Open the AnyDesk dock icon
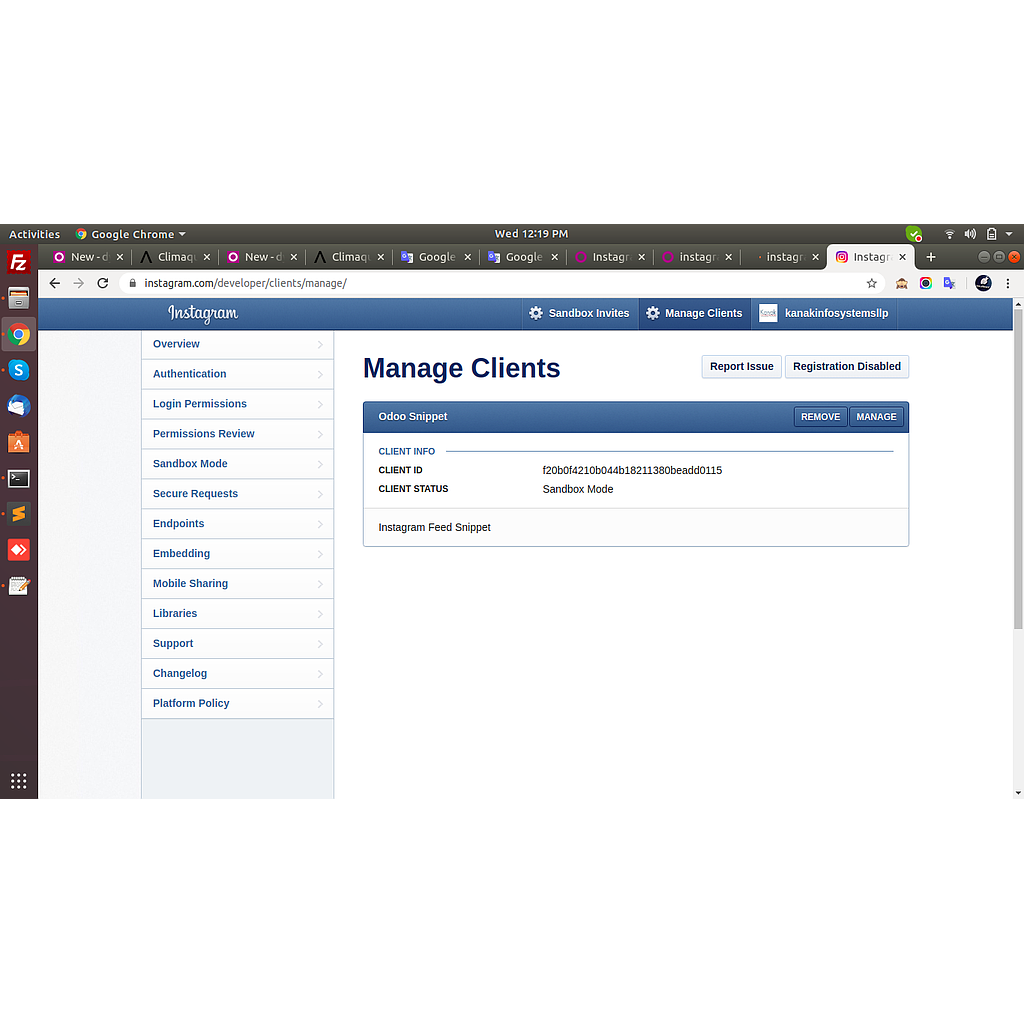1024x1024 pixels. coord(18,550)
